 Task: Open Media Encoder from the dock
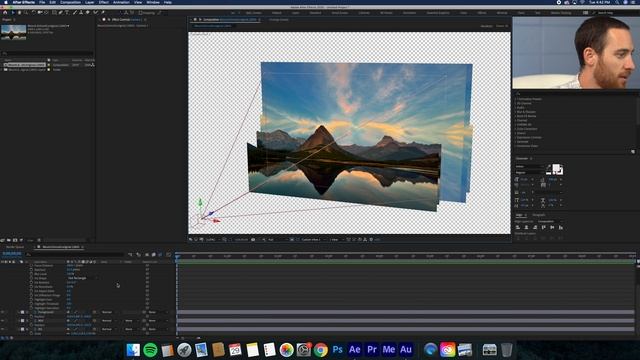pos(389,350)
